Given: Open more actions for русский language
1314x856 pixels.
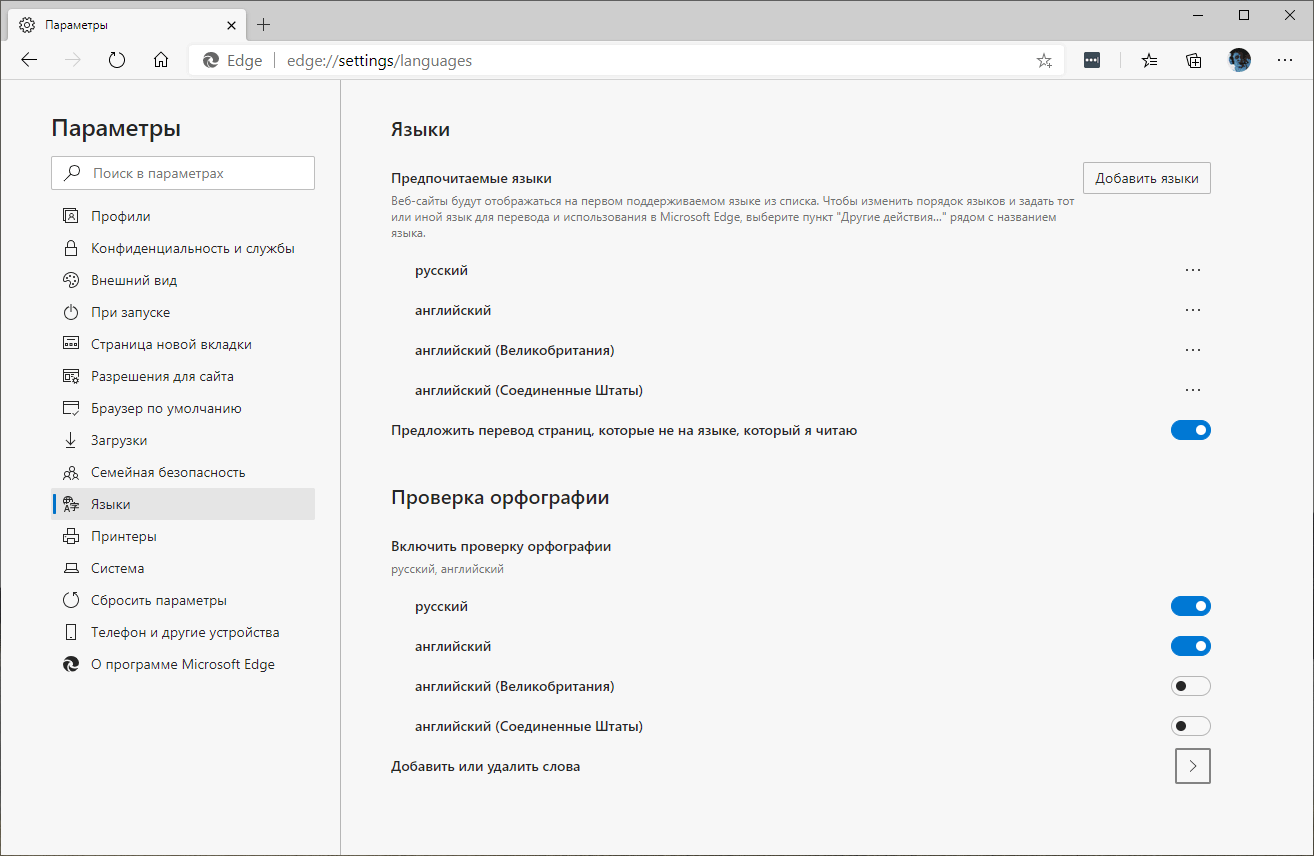Looking at the screenshot, I should coord(1192,270).
